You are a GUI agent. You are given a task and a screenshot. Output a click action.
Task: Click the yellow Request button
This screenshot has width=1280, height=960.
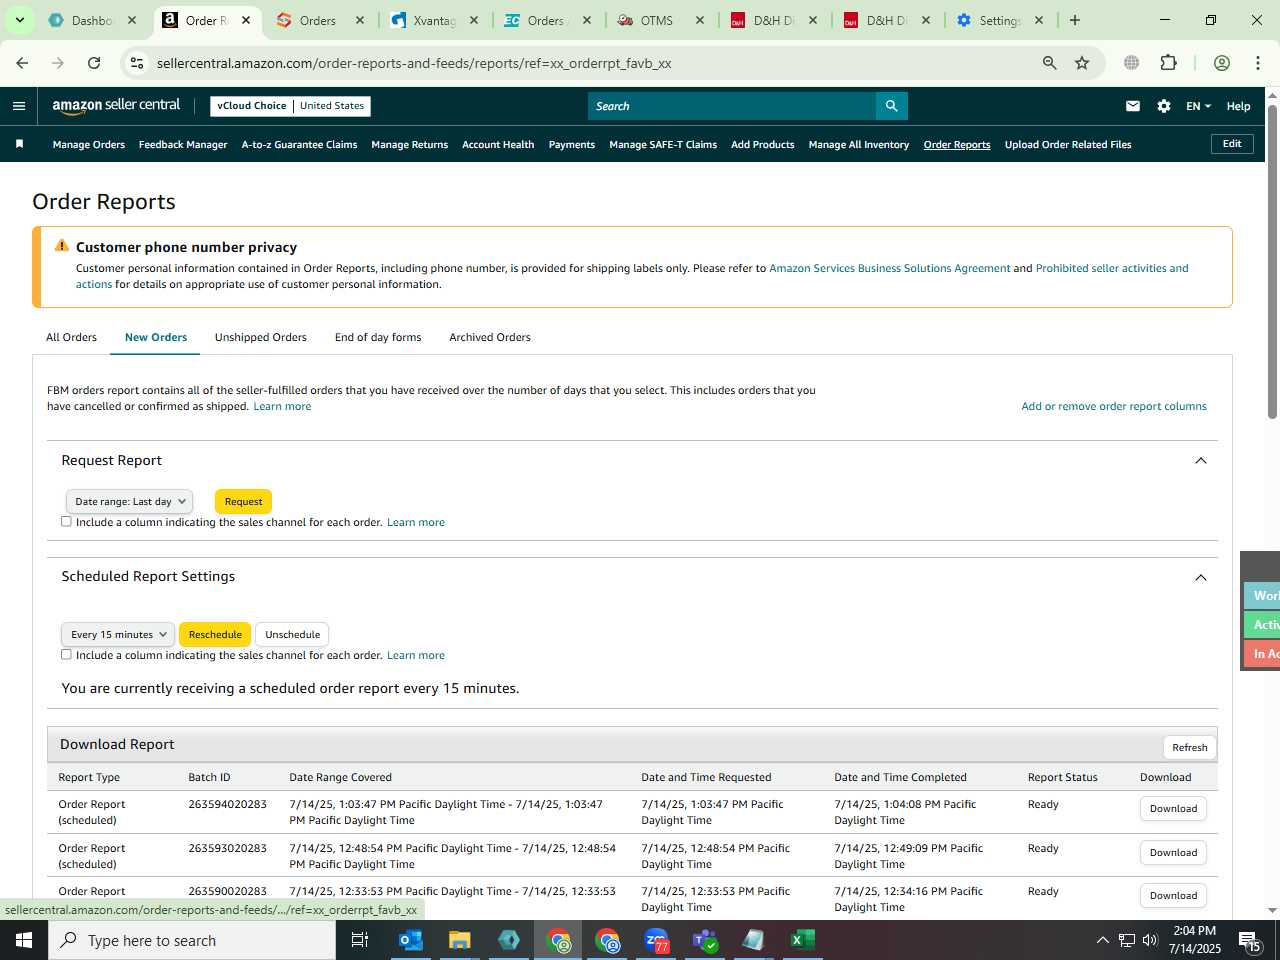tap(243, 502)
